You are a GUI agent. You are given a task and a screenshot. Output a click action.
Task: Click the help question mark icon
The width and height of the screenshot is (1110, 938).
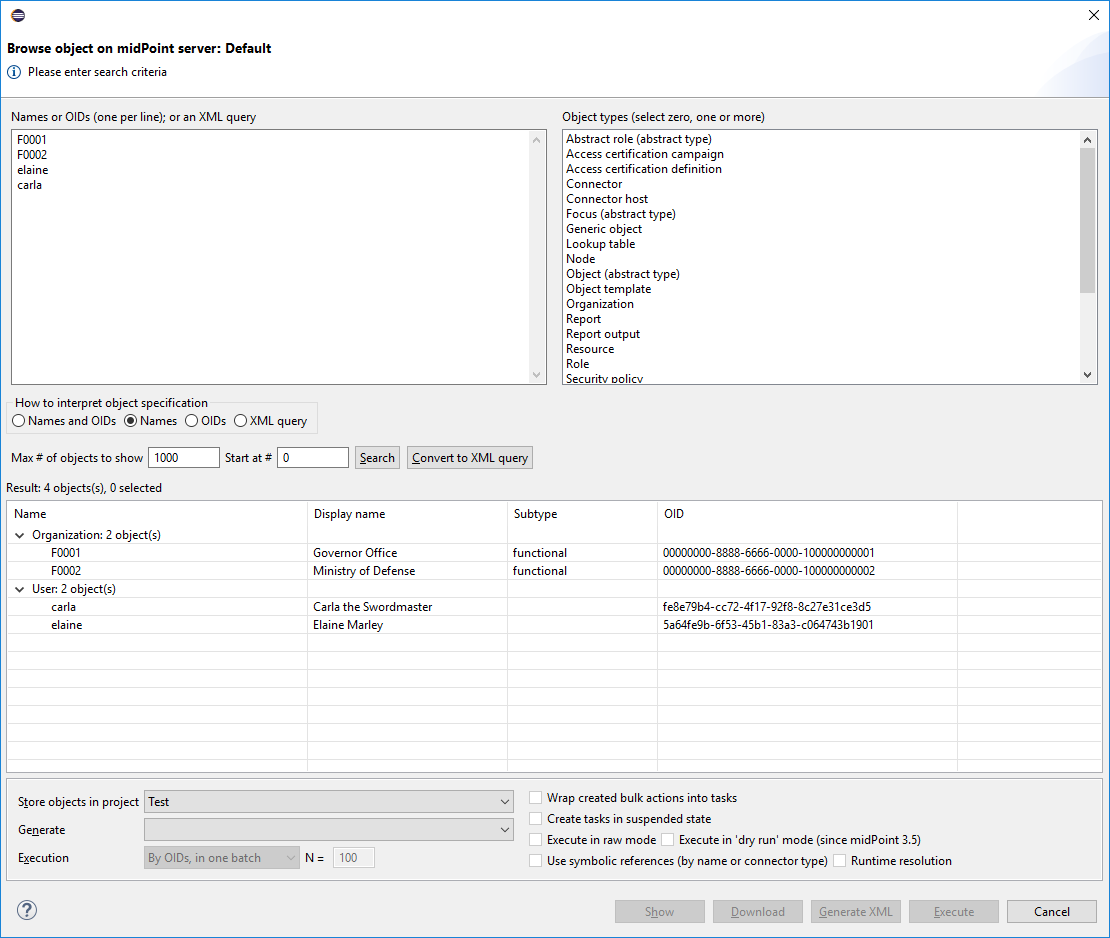tap(27, 910)
